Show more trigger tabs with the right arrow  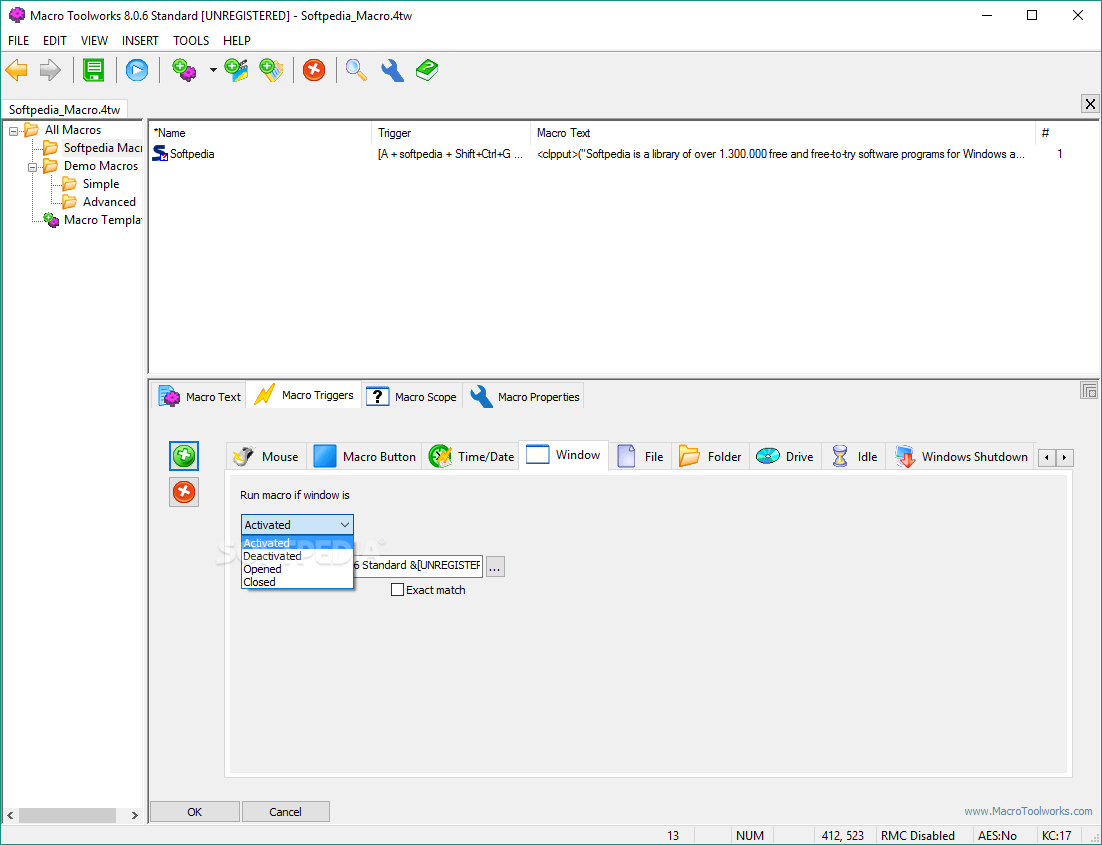tap(1065, 458)
